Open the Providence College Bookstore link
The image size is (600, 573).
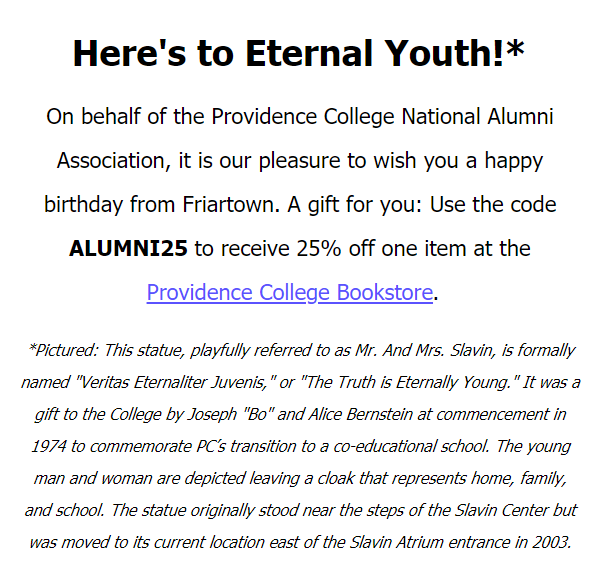(x=290, y=292)
